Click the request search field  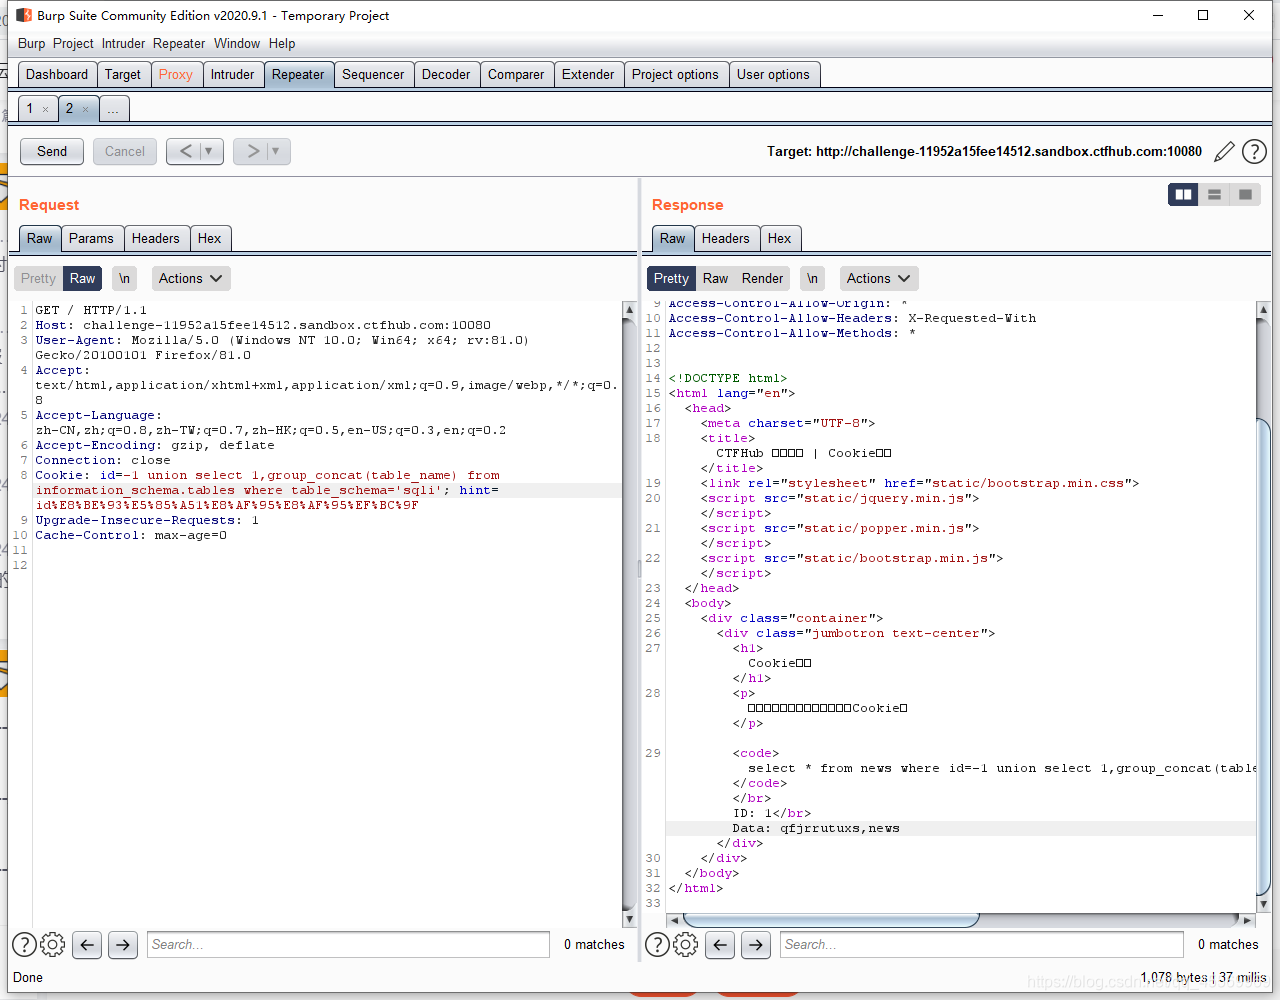click(349, 944)
